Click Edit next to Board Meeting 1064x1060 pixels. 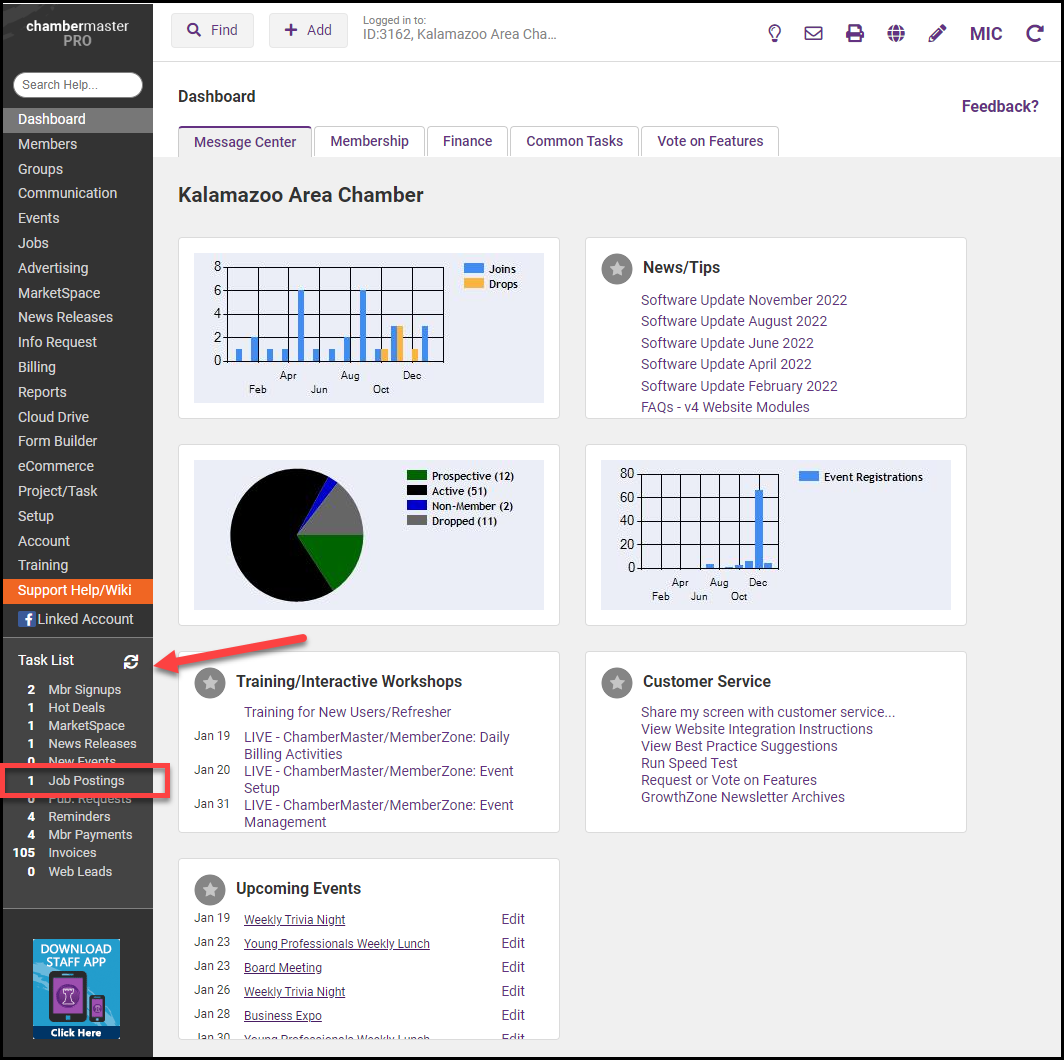click(x=513, y=967)
